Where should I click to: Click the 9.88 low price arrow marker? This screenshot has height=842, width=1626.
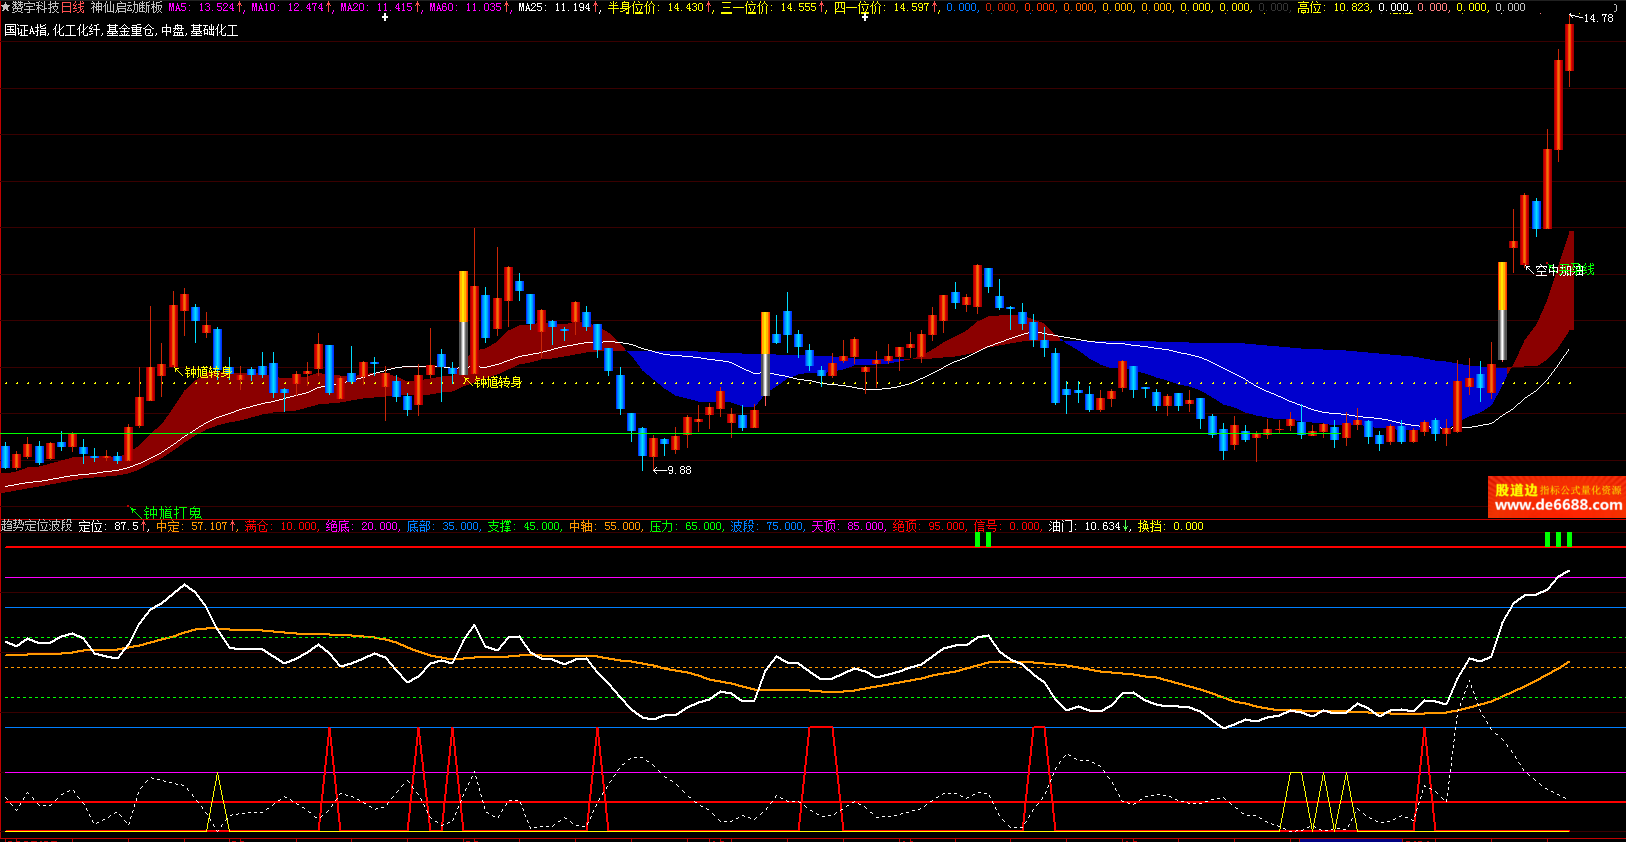point(672,470)
